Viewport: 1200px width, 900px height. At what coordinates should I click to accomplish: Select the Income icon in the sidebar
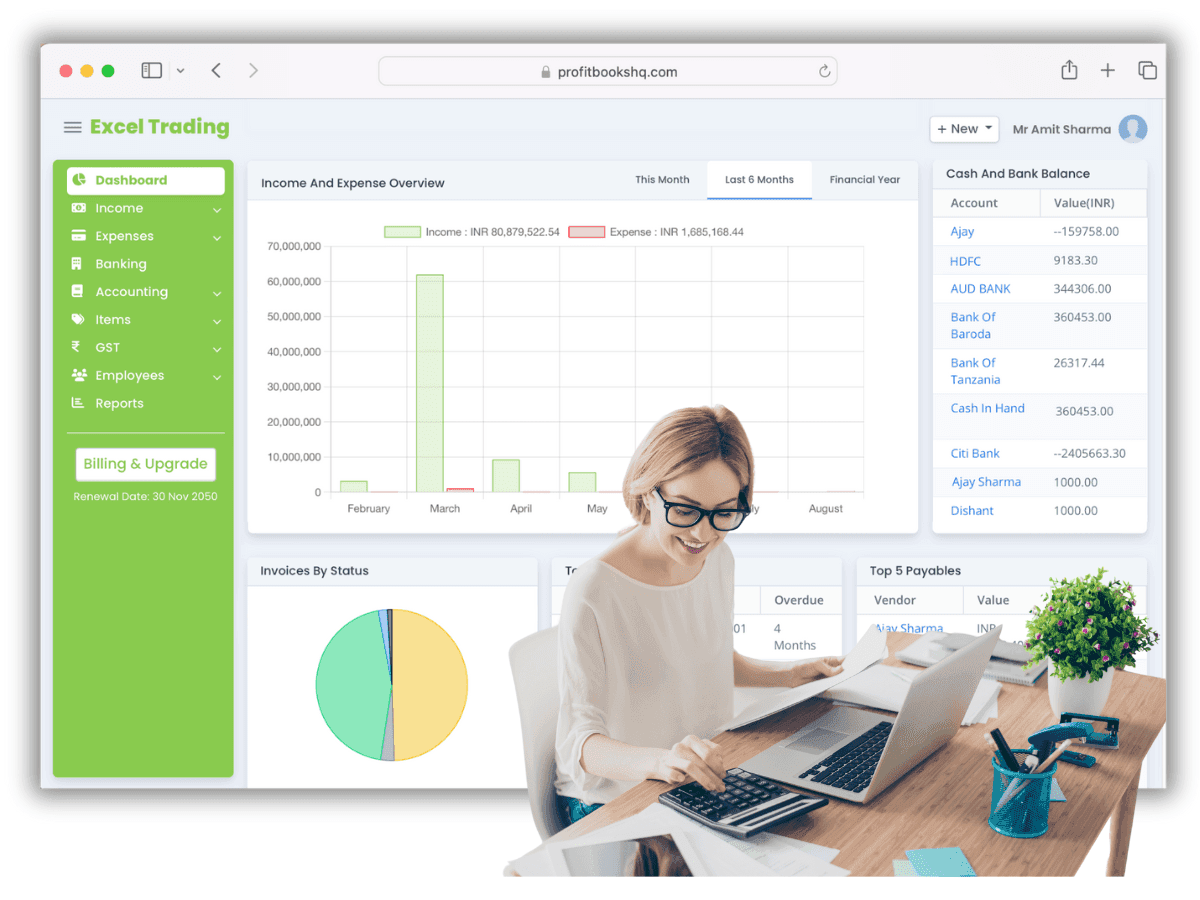point(78,207)
